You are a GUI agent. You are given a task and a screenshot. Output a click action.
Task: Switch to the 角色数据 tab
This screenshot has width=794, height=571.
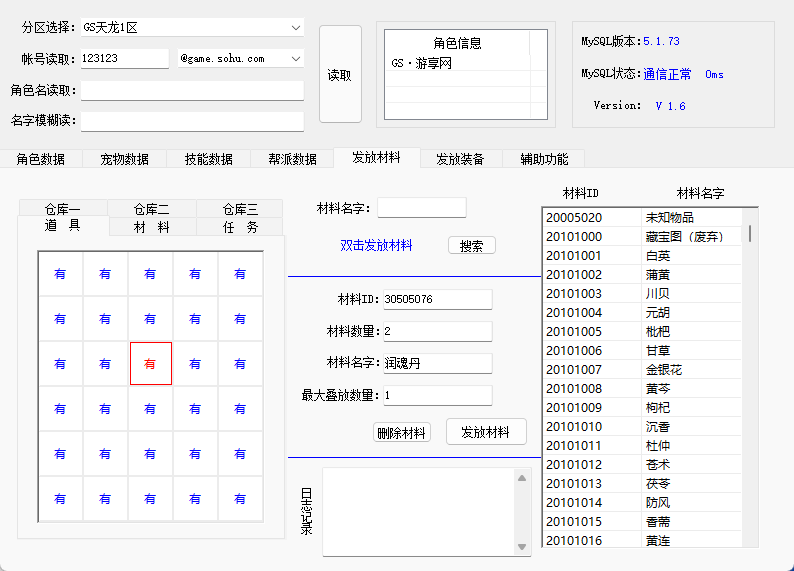point(41,159)
